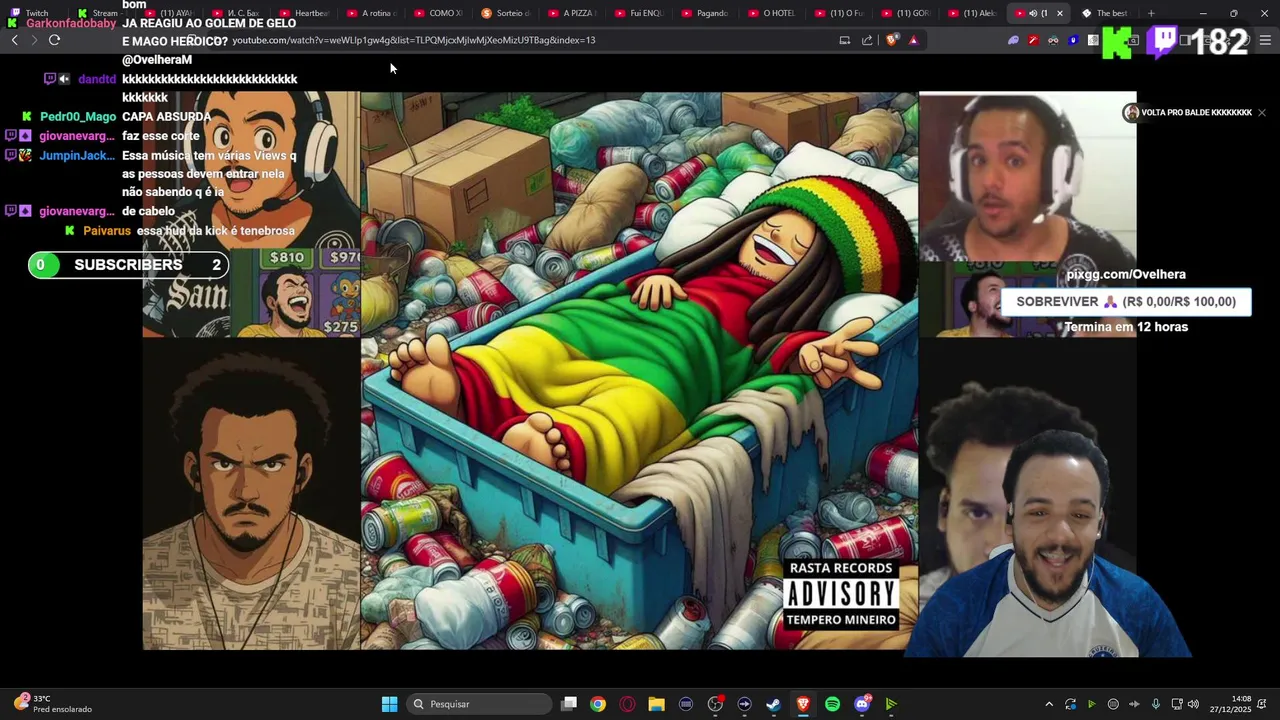Open Steam from the taskbar
The height and width of the screenshot is (720, 1280).
773,704
